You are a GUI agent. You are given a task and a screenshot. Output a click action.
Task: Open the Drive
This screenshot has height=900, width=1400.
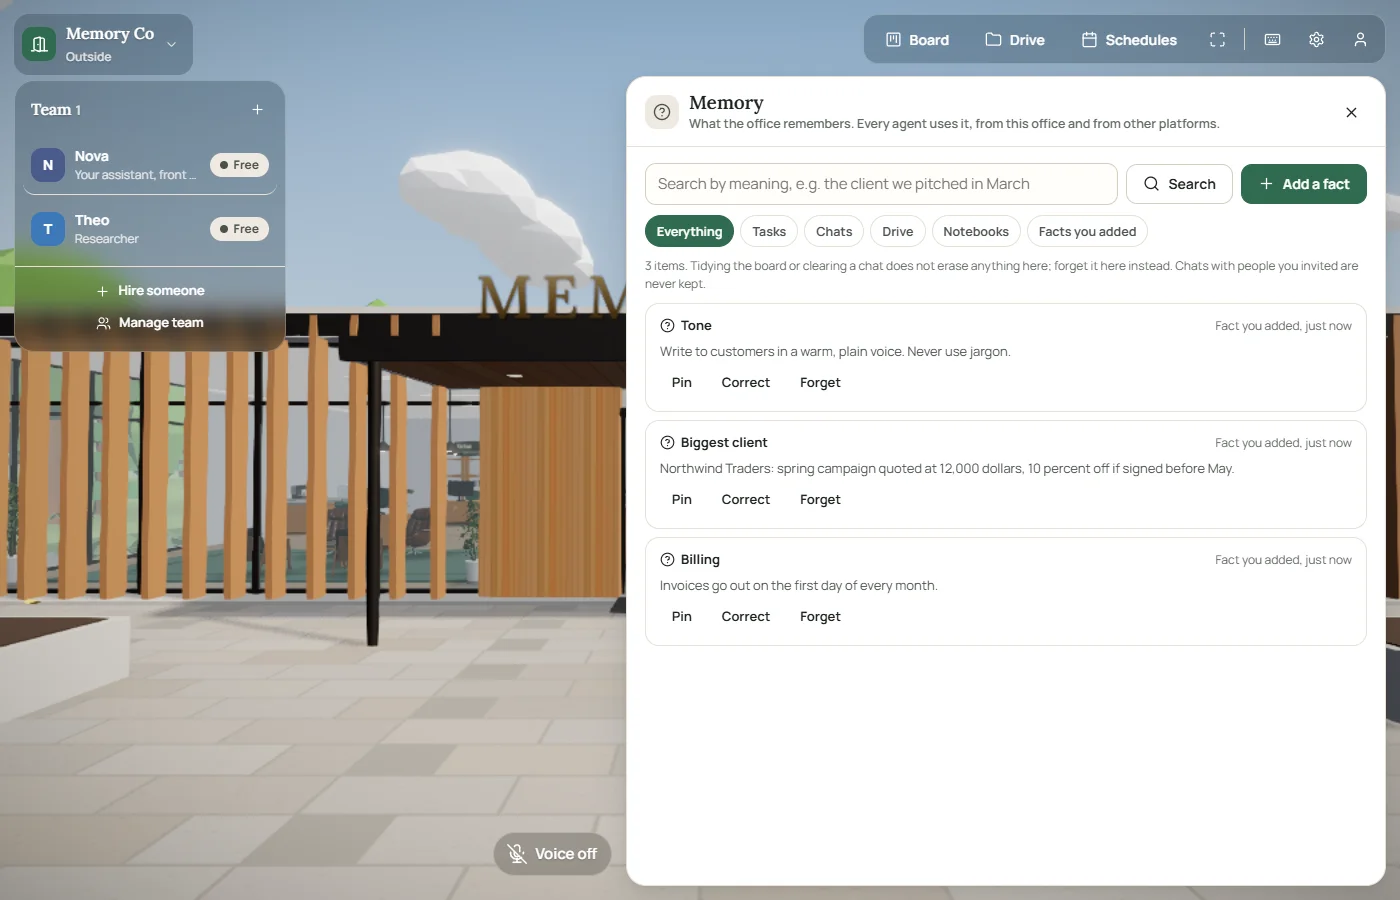(1015, 40)
